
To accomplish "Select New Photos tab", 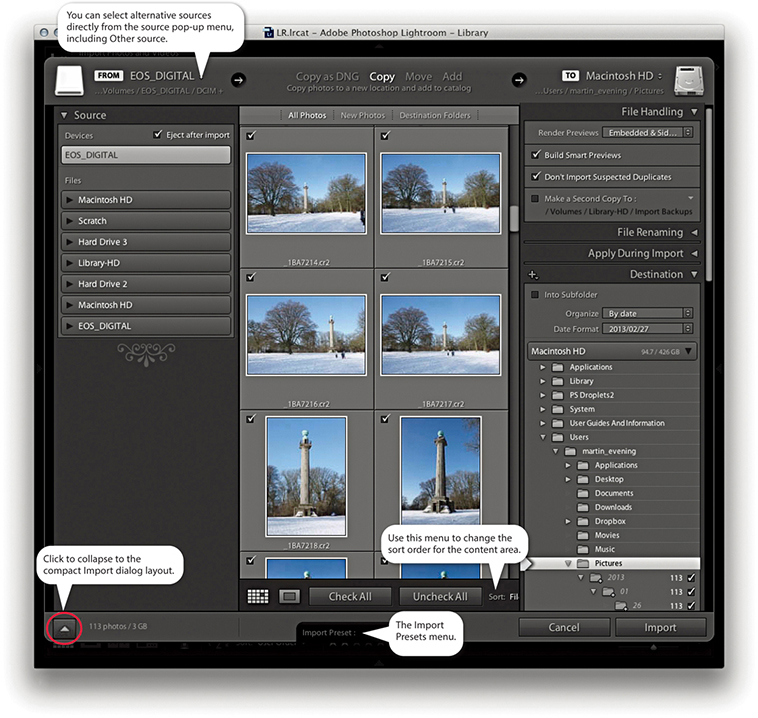I will pyautogui.click(x=363, y=115).
